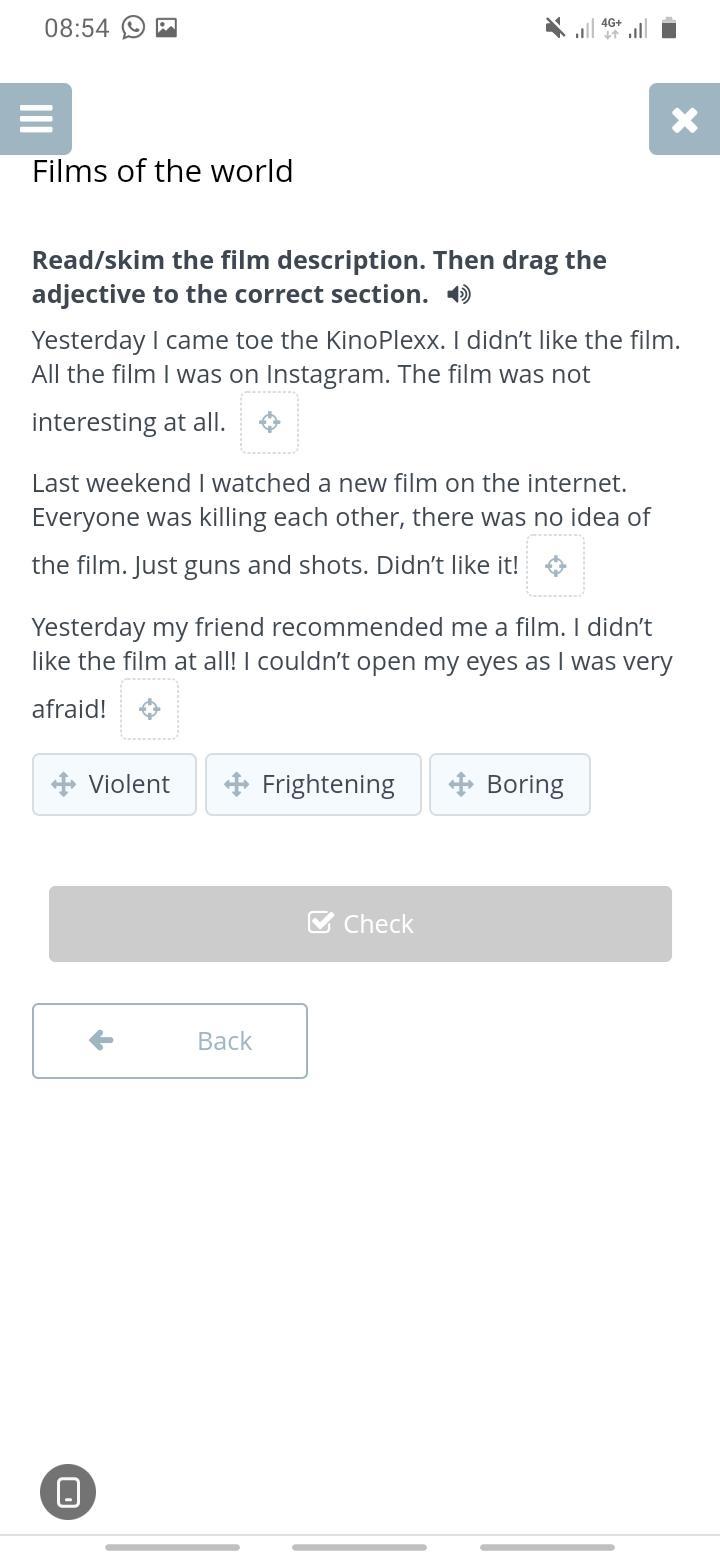Go Back to the previous page
720x1560 pixels.
point(170,1041)
